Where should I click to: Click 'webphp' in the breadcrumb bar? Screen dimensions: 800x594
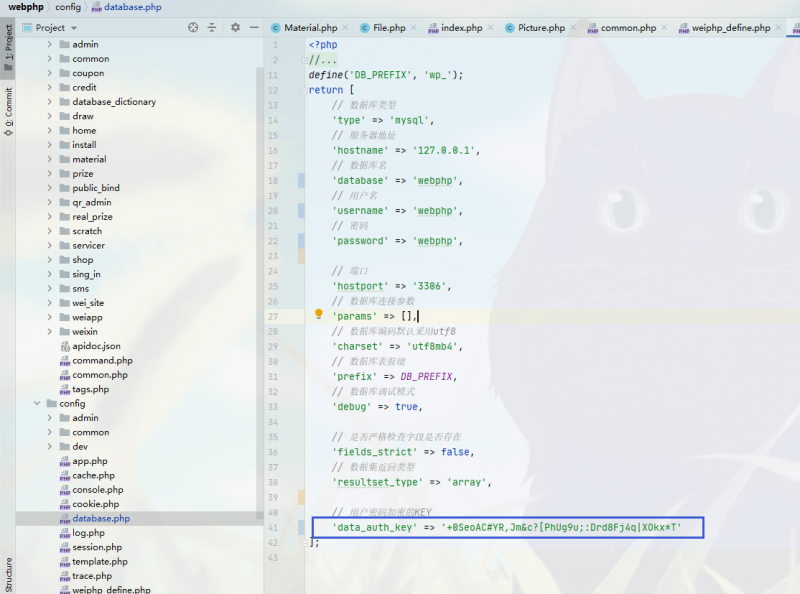(26, 7)
